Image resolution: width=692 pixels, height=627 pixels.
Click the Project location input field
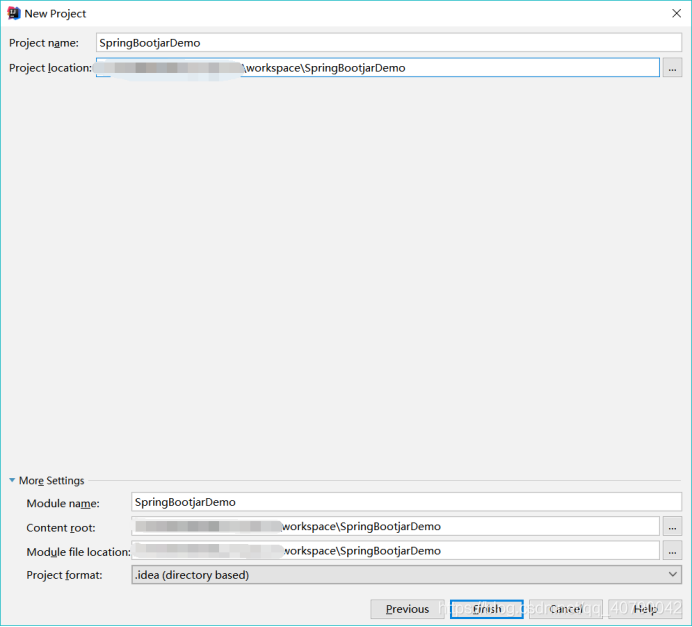378,68
